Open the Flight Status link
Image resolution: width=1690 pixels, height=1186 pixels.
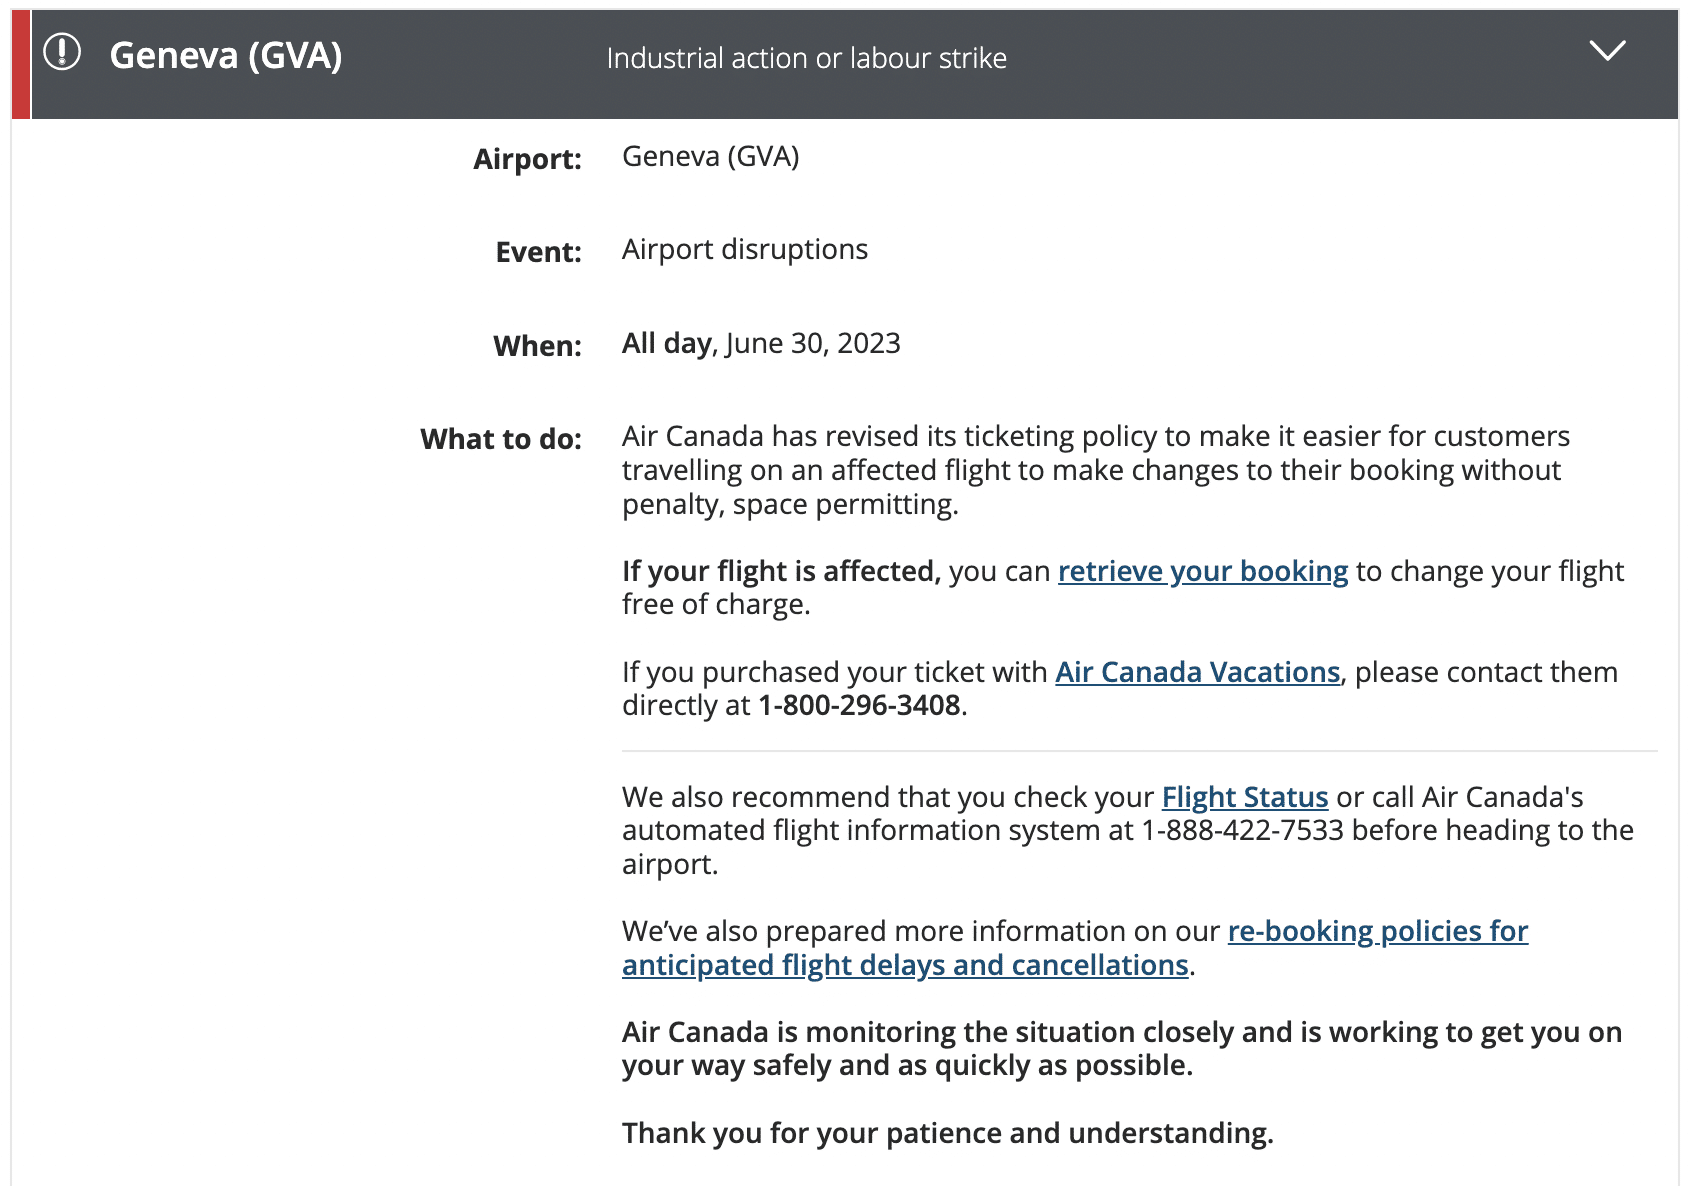click(1244, 797)
